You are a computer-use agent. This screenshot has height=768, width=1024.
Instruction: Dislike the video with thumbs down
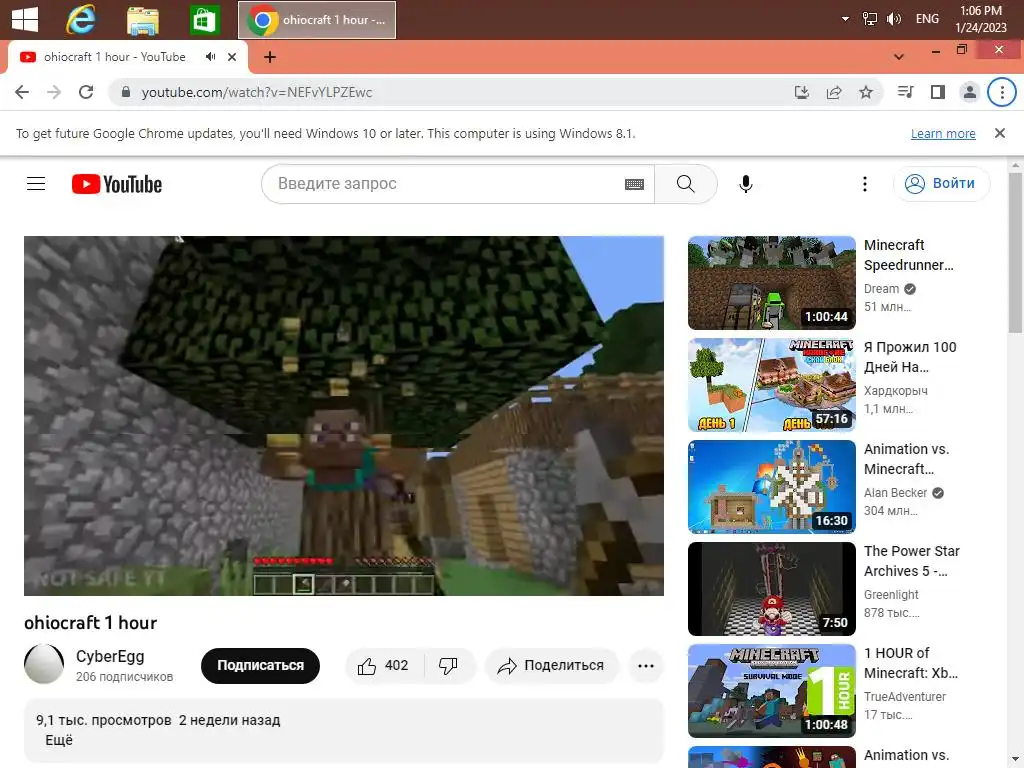[449, 665]
